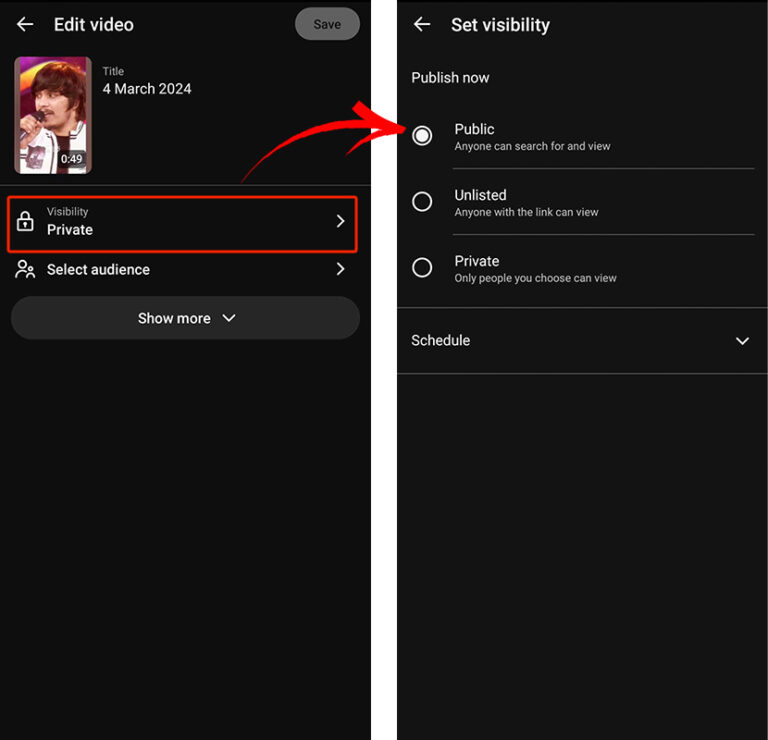Screen dimensions: 768x740
Task: Click the lock icon beside Visibility
Action: (25, 221)
